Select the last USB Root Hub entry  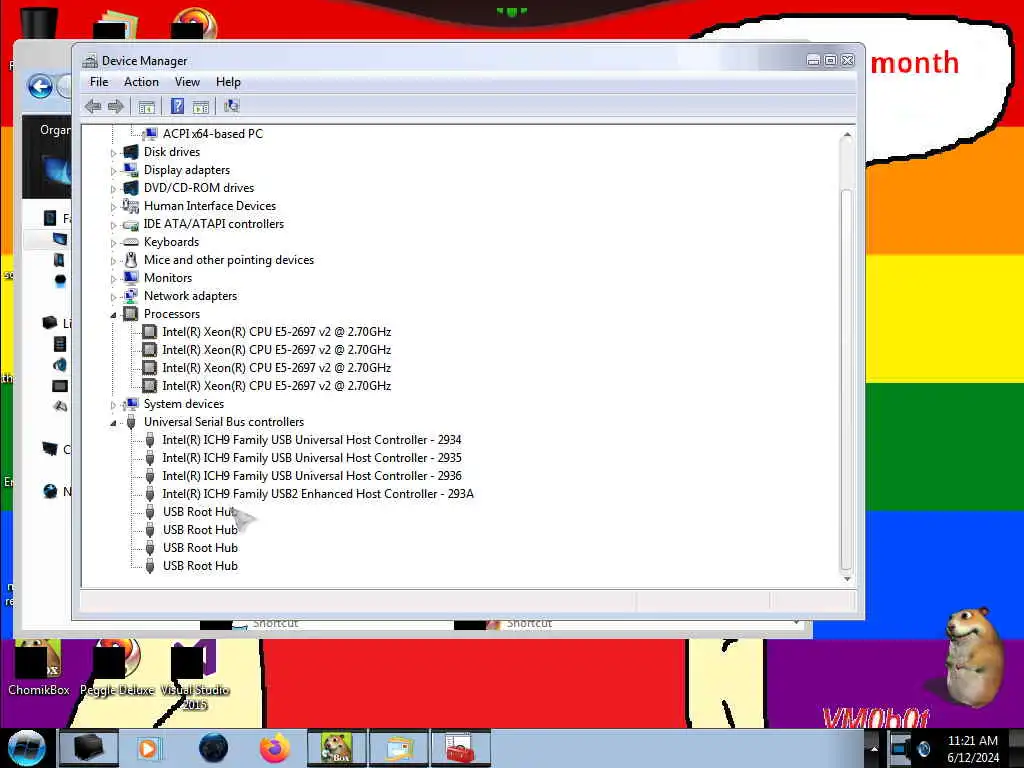click(x=200, y=566)
